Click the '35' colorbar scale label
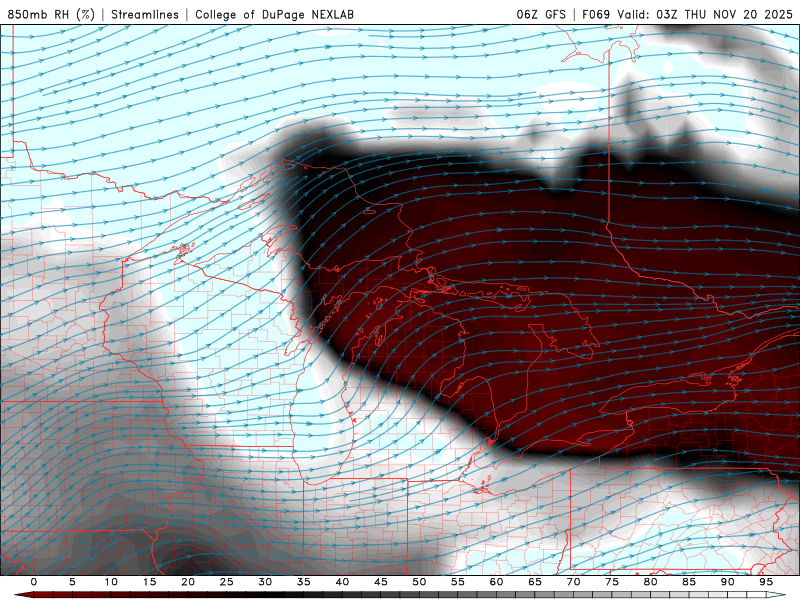This screenshot has width=800, height=600. tap(304, 582)
